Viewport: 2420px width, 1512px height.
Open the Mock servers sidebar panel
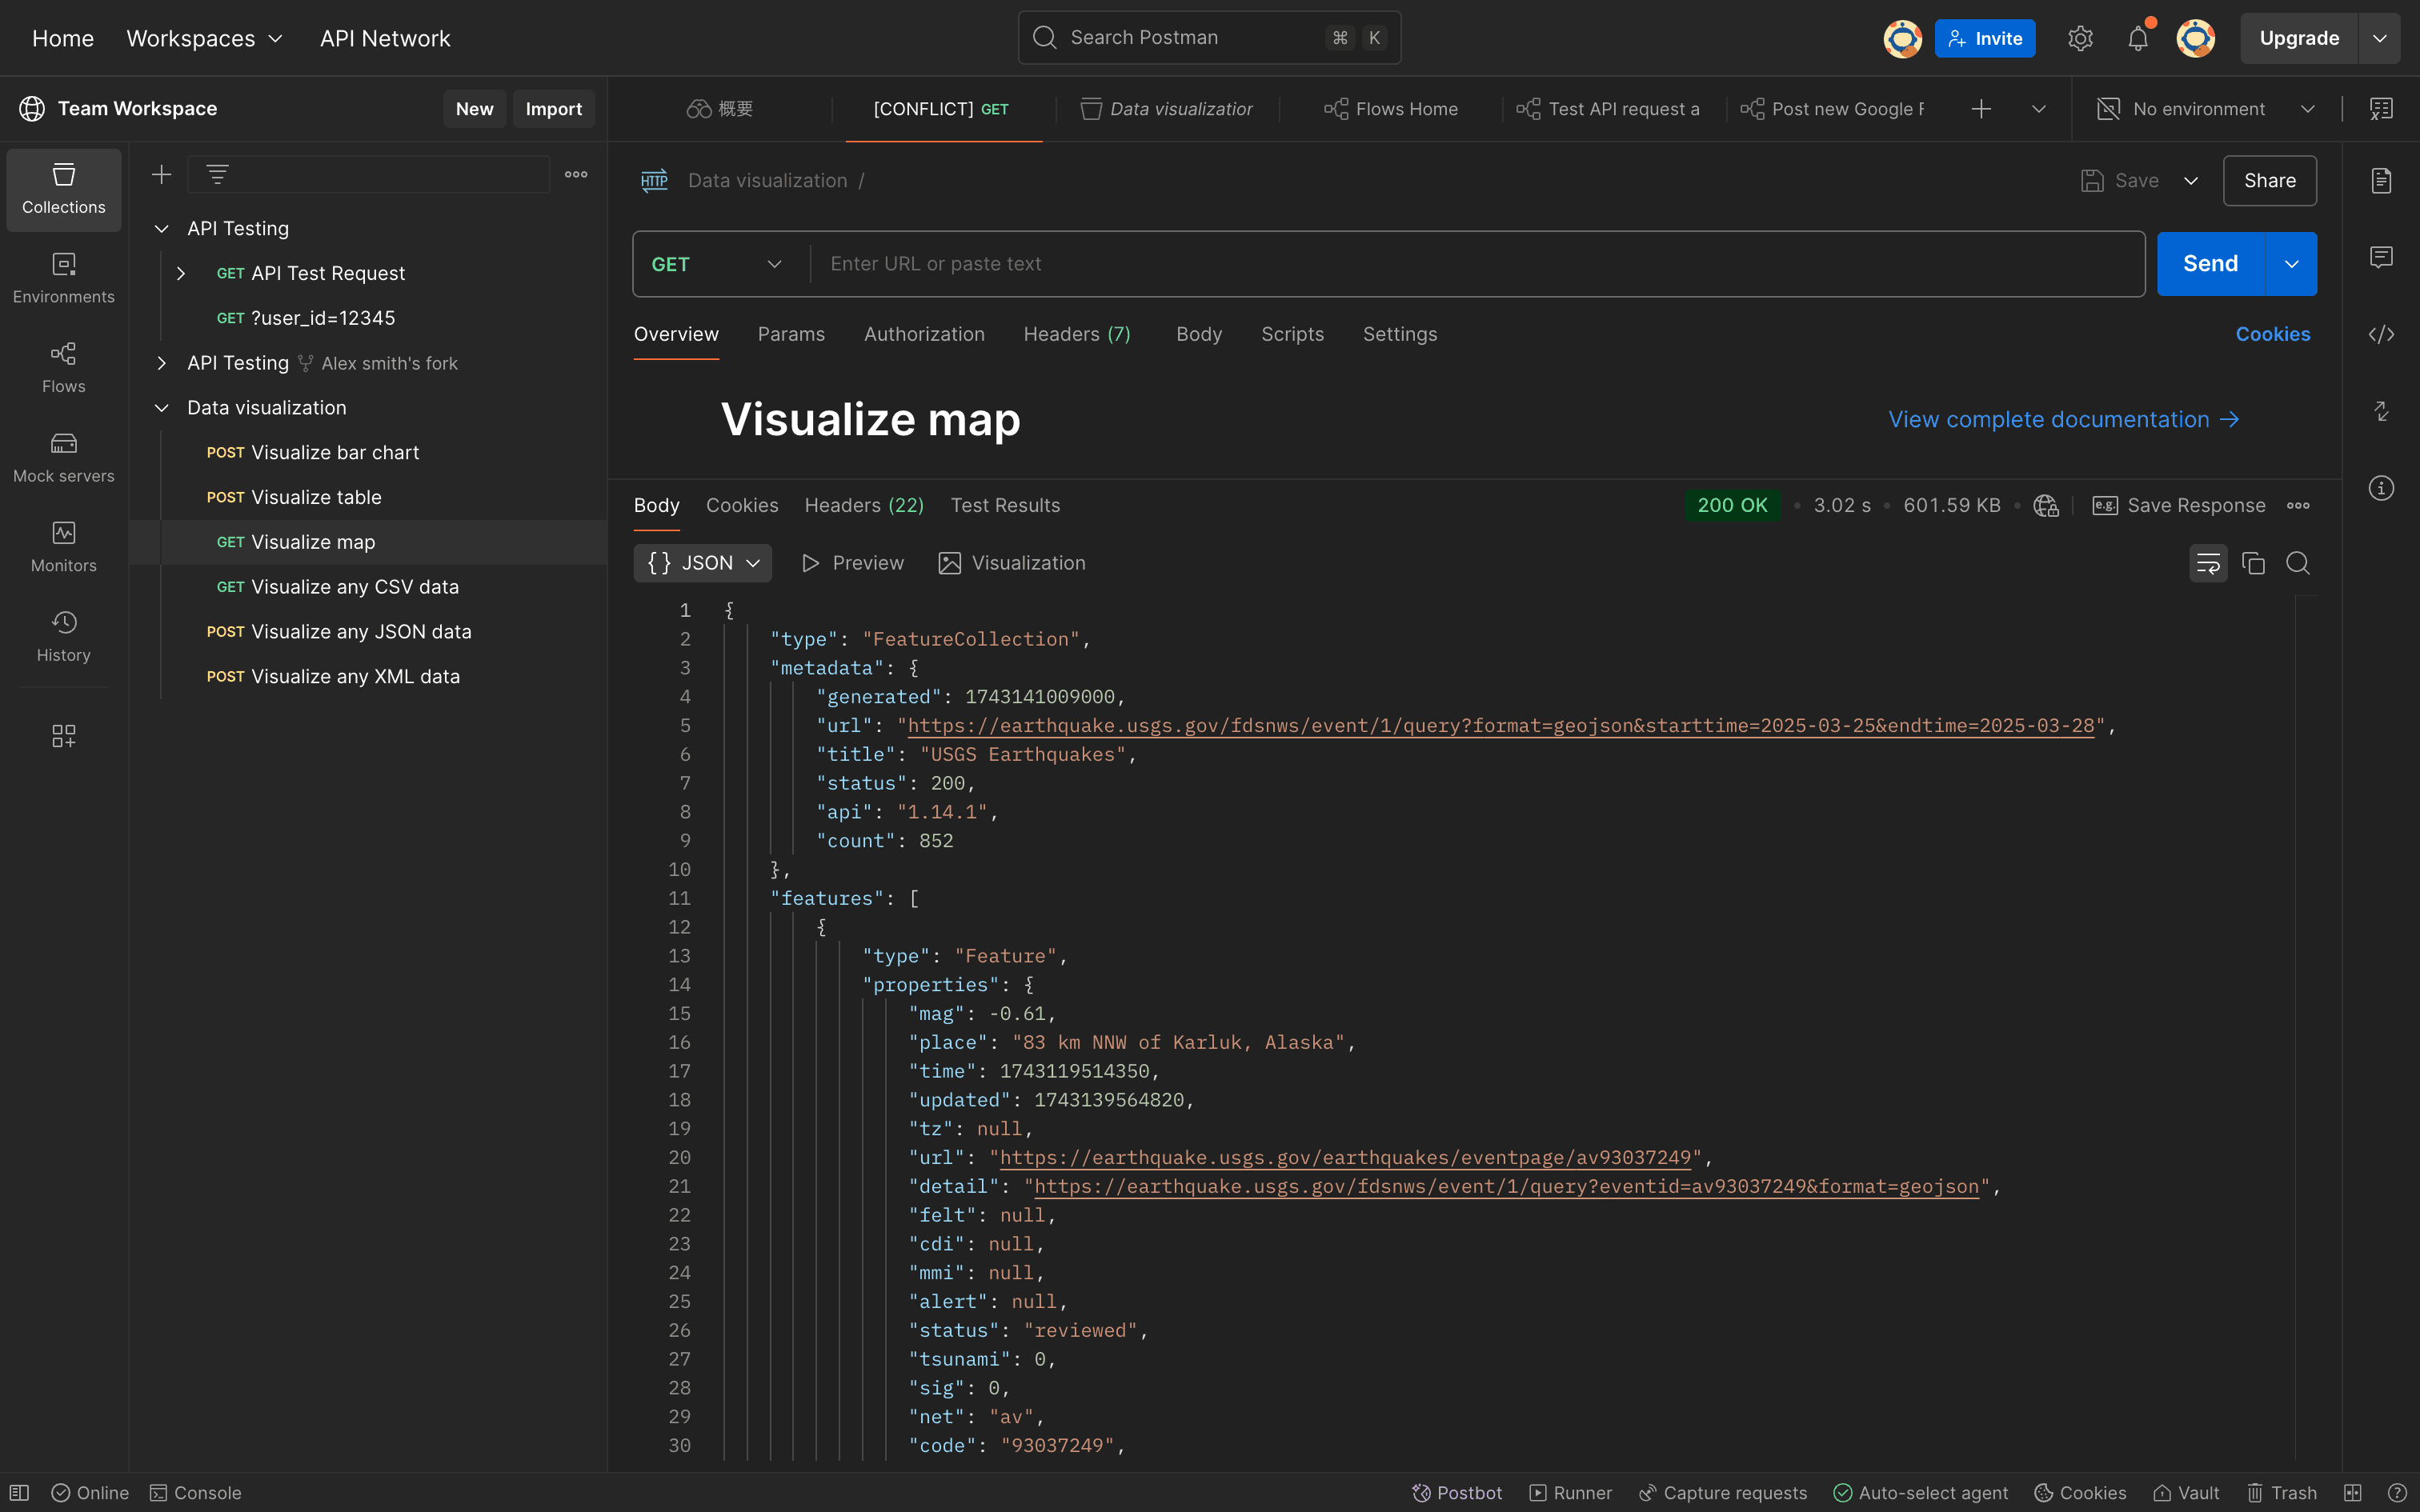coord(63,457)
